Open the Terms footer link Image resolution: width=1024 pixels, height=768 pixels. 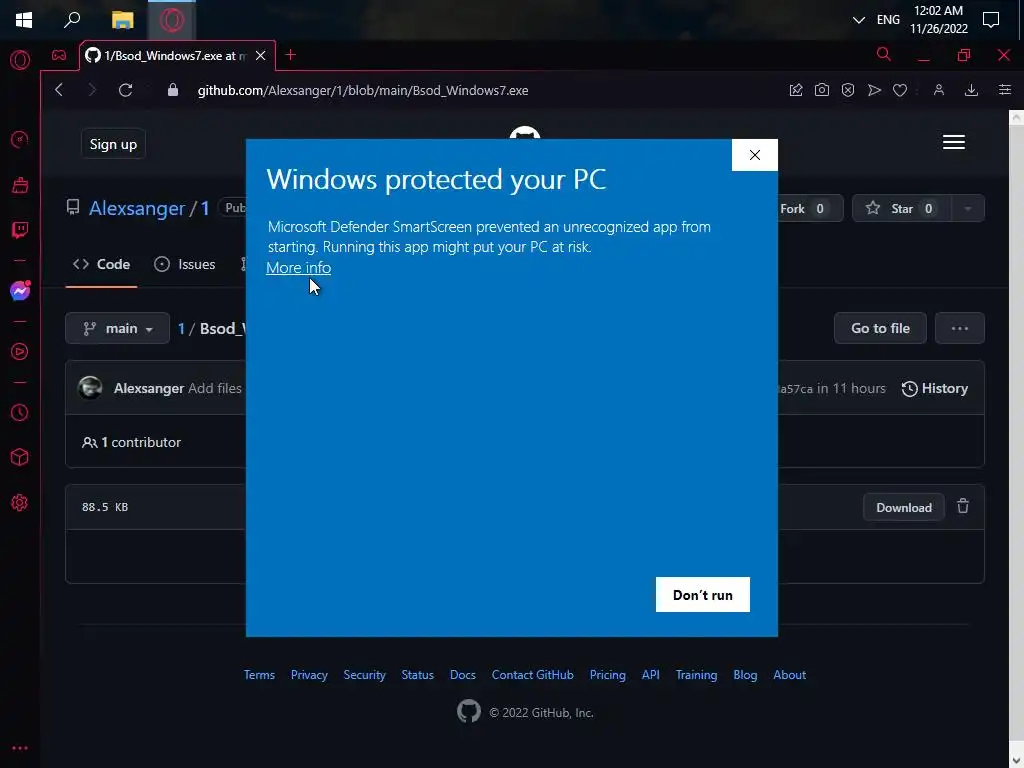pos(259,675)
